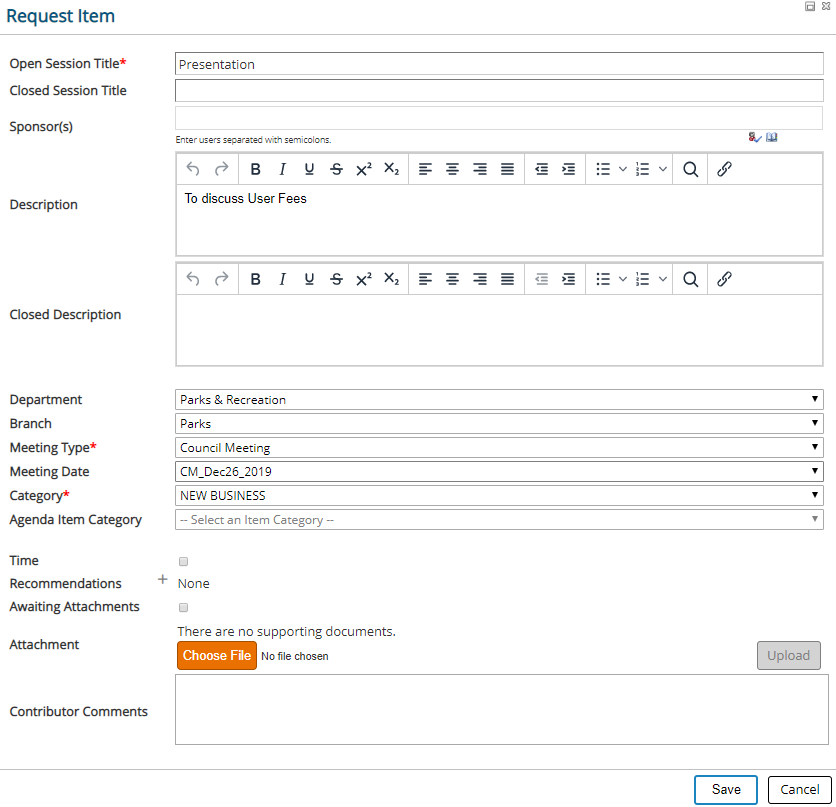Open the Agenda Item Category dropdown
Screen dimensions: 836x807
(499, 520)
